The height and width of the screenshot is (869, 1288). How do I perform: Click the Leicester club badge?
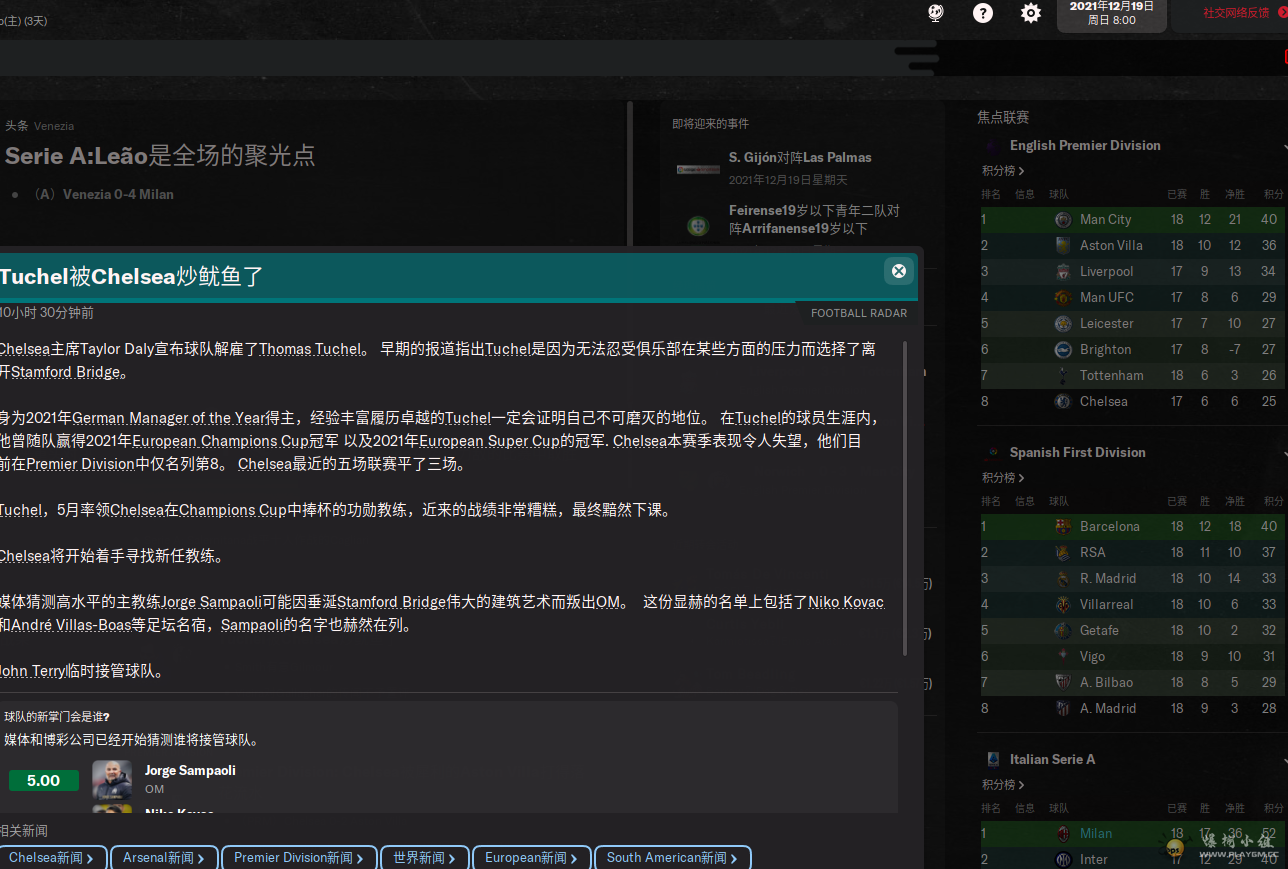tap(1063, 323)
